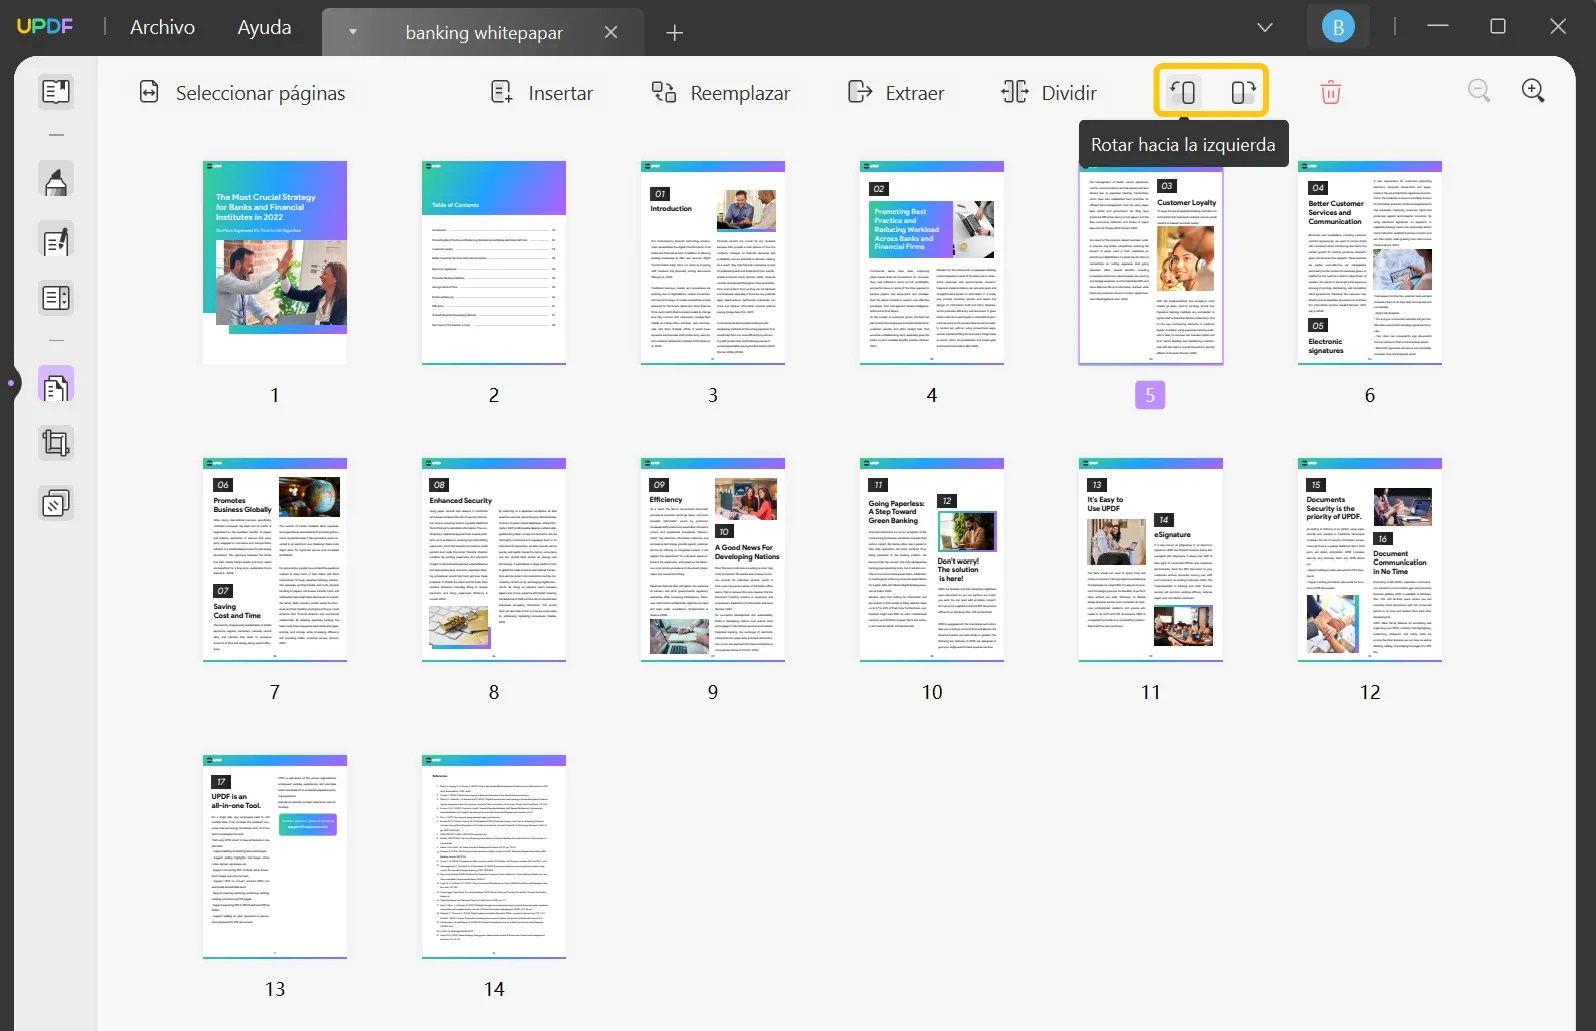Click the Reemplazar button
Screen dimensions: 1596x1031
click(720, 93)
